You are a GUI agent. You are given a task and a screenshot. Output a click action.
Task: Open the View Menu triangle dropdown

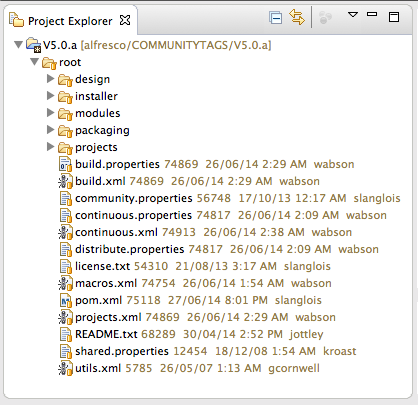point(353,15)
